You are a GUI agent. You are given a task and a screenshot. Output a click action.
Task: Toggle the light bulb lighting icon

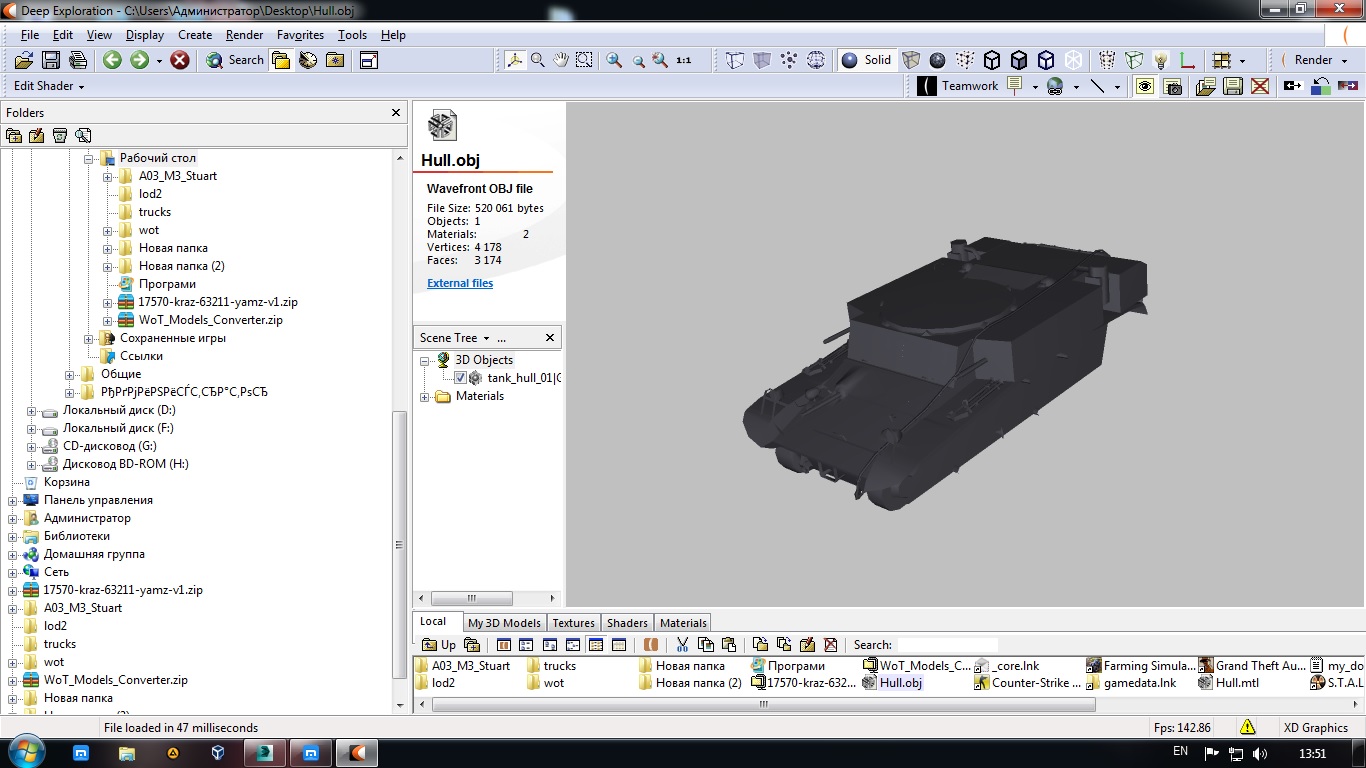[1160, 60]
